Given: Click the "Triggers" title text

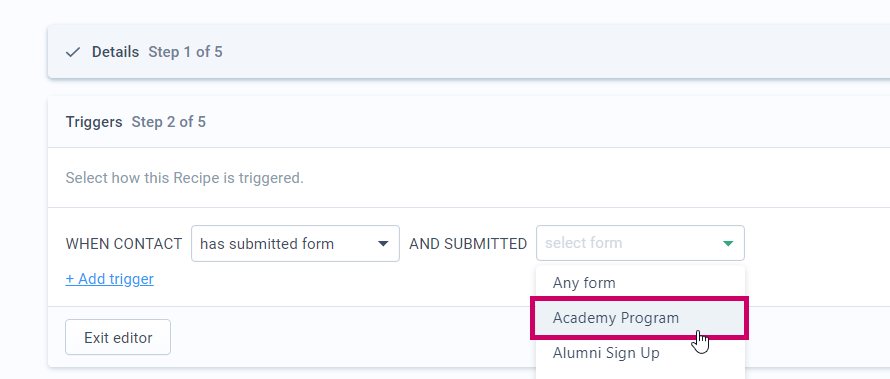Looking at the screenshot, I should (x=94, y=122).
